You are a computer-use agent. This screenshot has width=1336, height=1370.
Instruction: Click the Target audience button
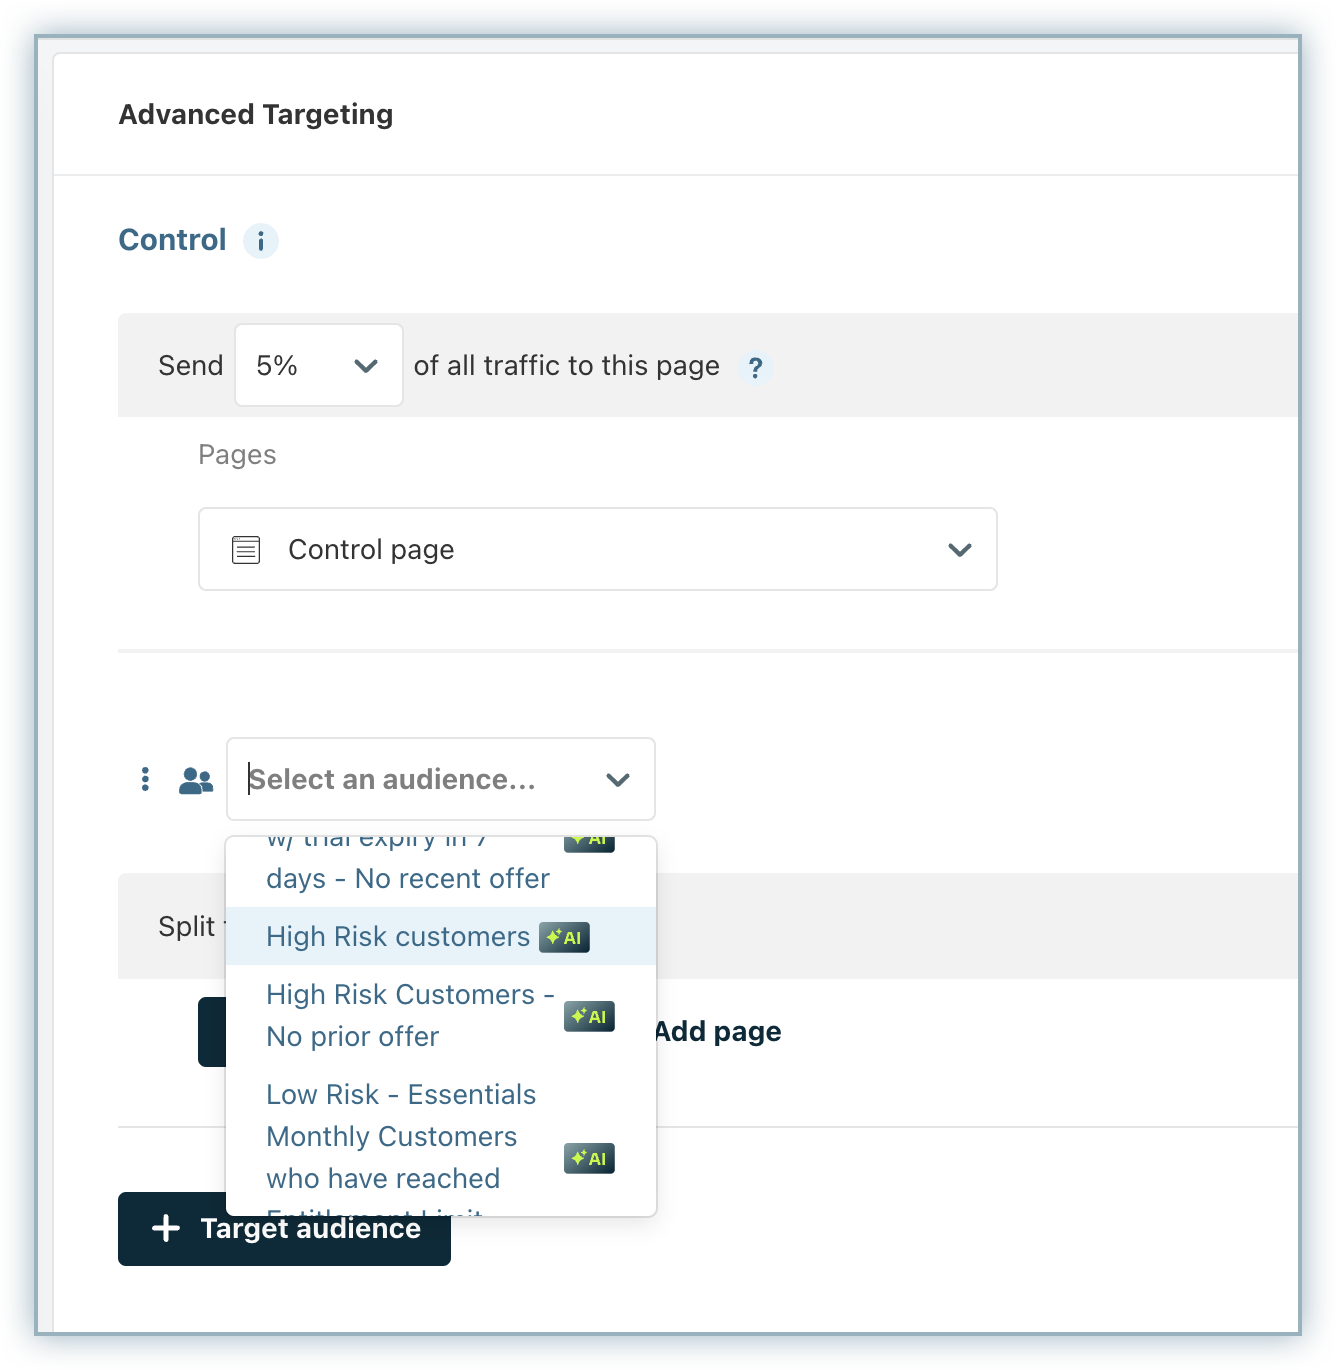284,1229
